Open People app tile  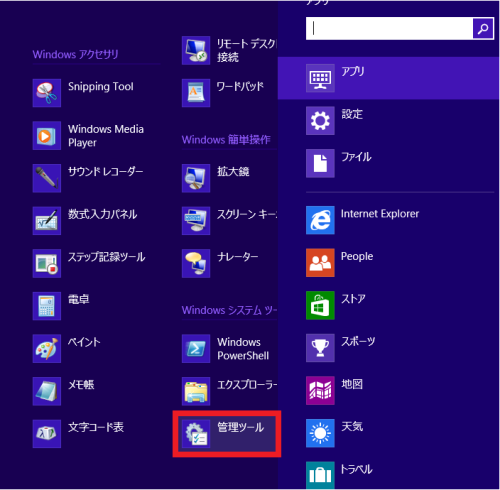click(320, 263)
